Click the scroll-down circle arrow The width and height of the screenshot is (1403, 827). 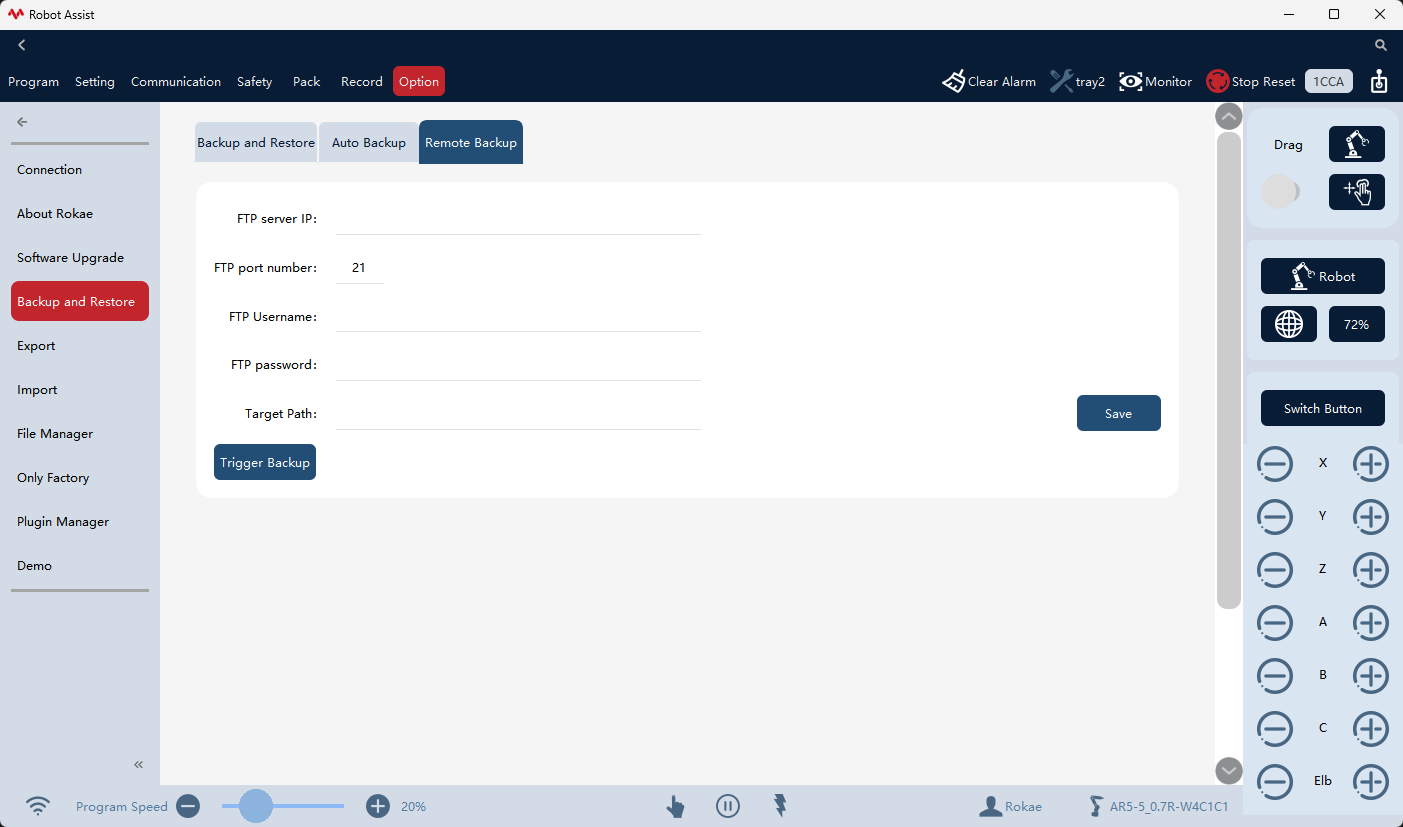pyautogui.click(x=1228, y=771)
